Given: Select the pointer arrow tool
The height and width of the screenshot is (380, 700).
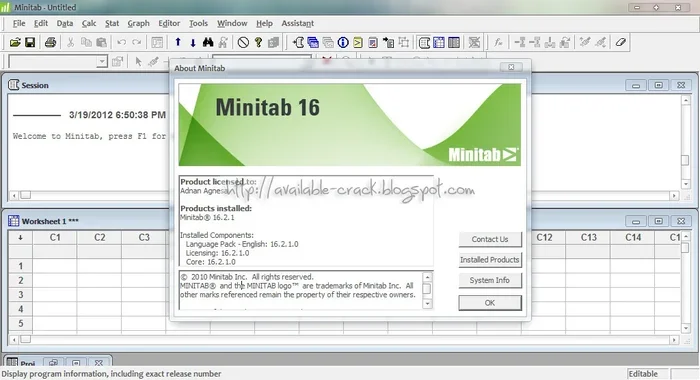Looking at the screenshot, I should coord(138,62).
